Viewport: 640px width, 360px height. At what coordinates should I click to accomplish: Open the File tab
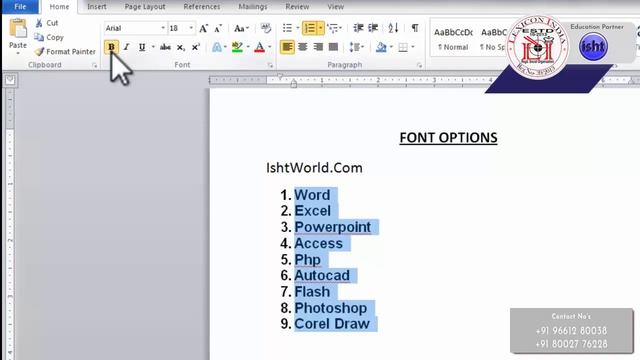point(20,7)
